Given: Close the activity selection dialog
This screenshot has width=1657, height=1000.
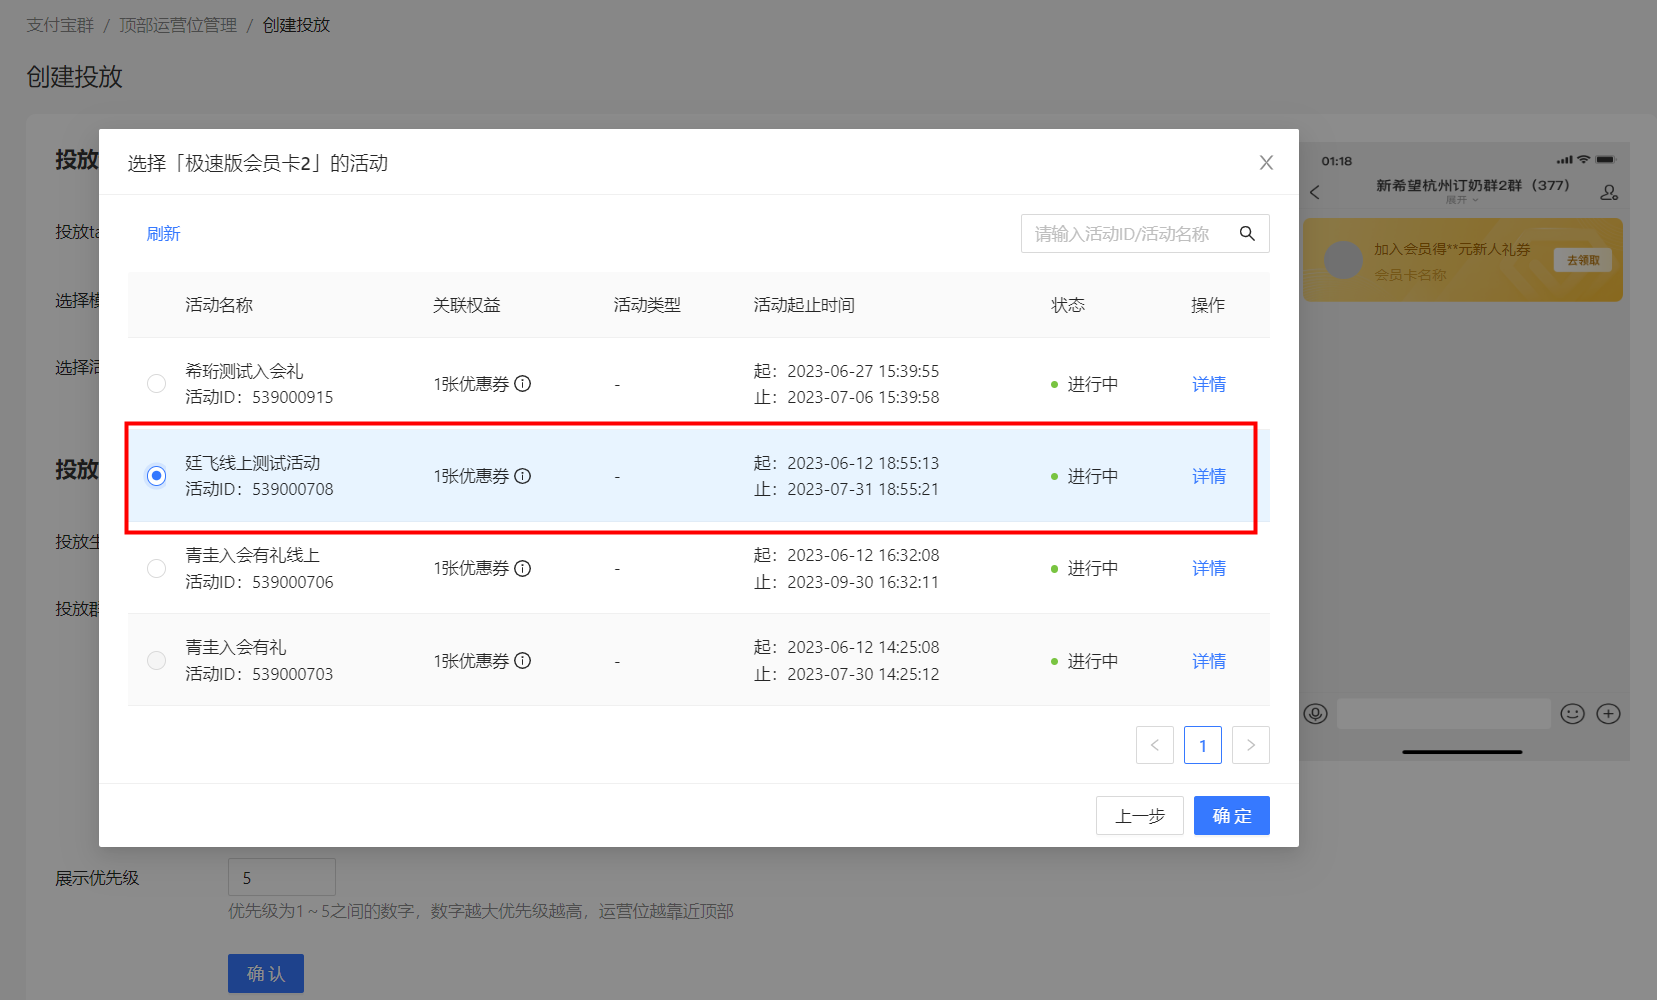Looking at the screenshot, I should [x=1266, y=163].
